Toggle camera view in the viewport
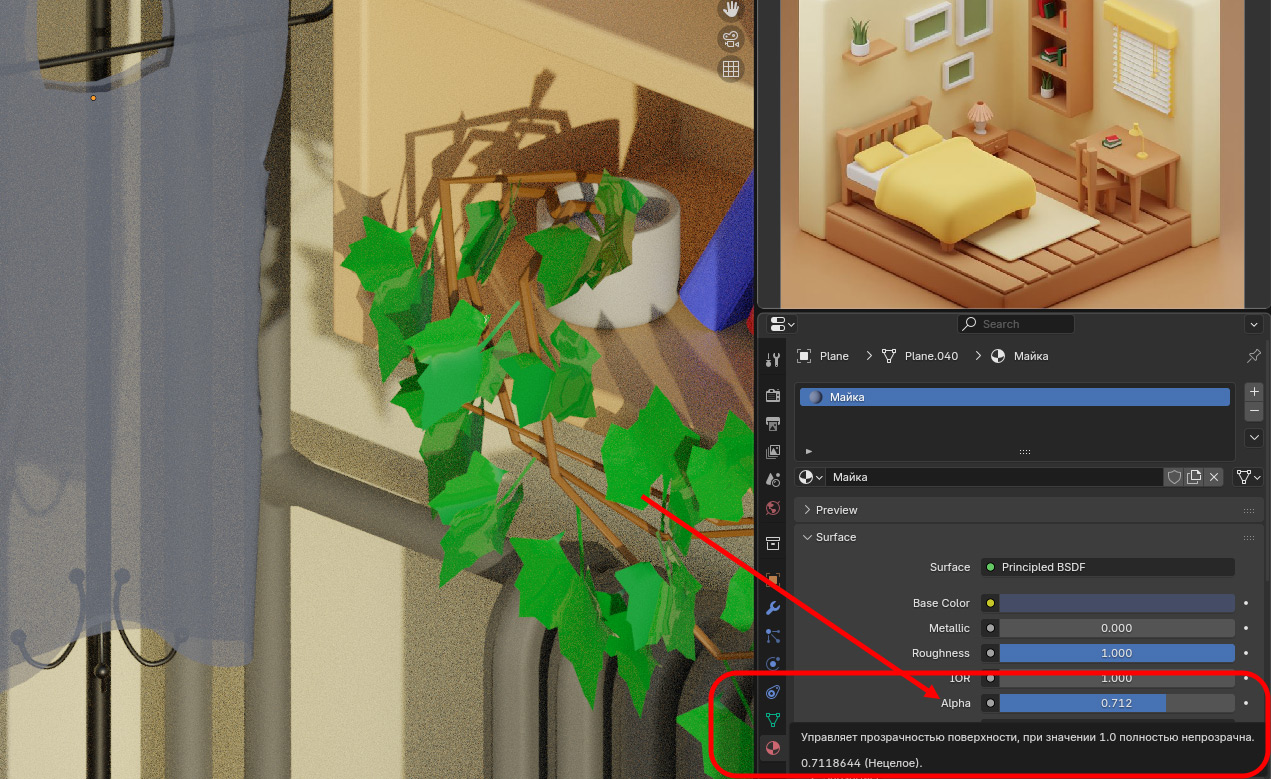Viewport: 1271px width, 779px height. [x=731, y=40]
